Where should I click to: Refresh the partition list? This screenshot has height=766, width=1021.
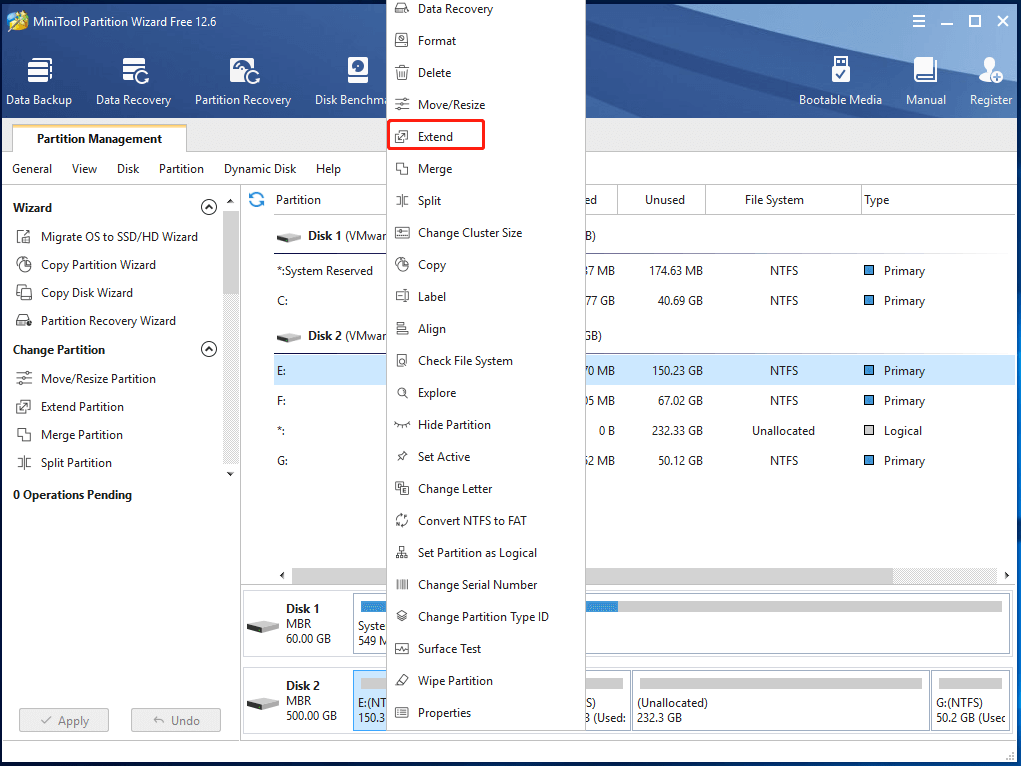pyautogui.click(x=257, y=200)
